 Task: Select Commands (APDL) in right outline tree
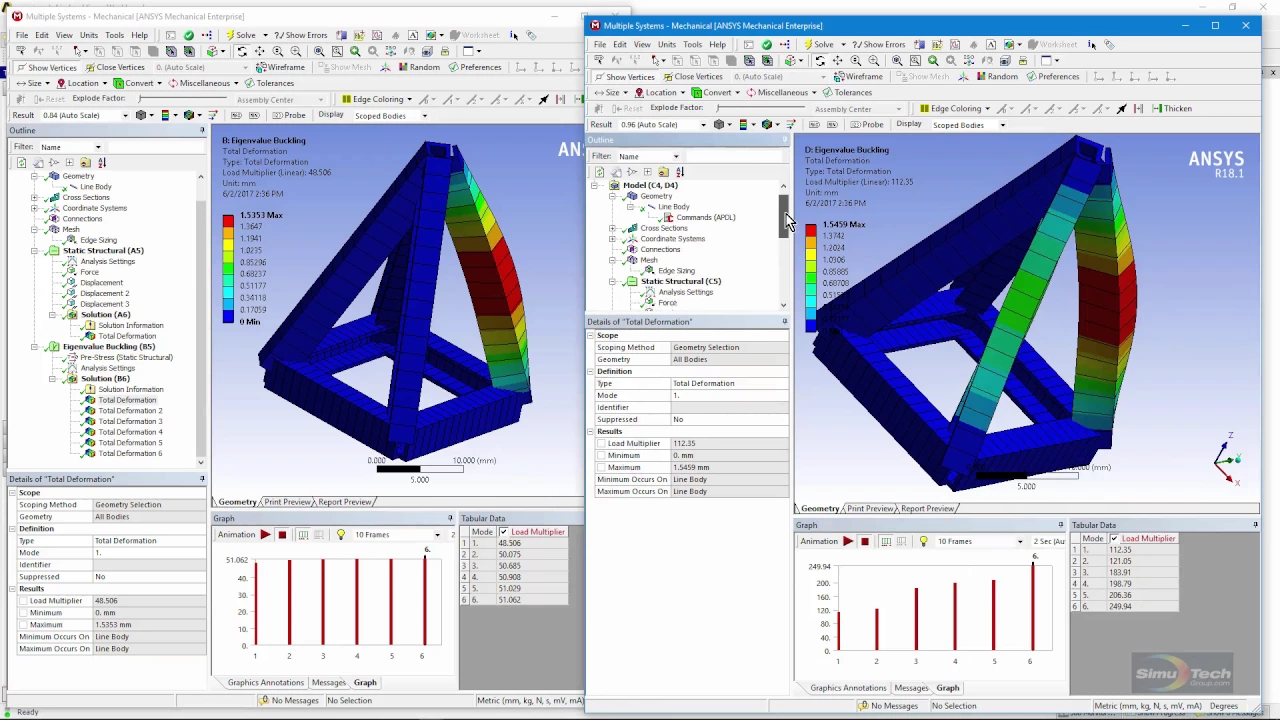pyautogui.click(x=705, y=217)
